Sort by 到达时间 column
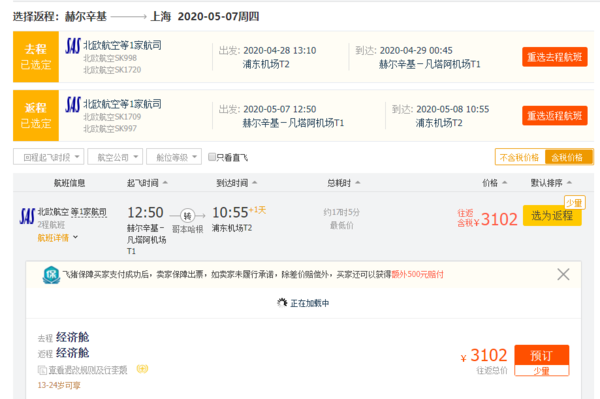 point(236,183)
